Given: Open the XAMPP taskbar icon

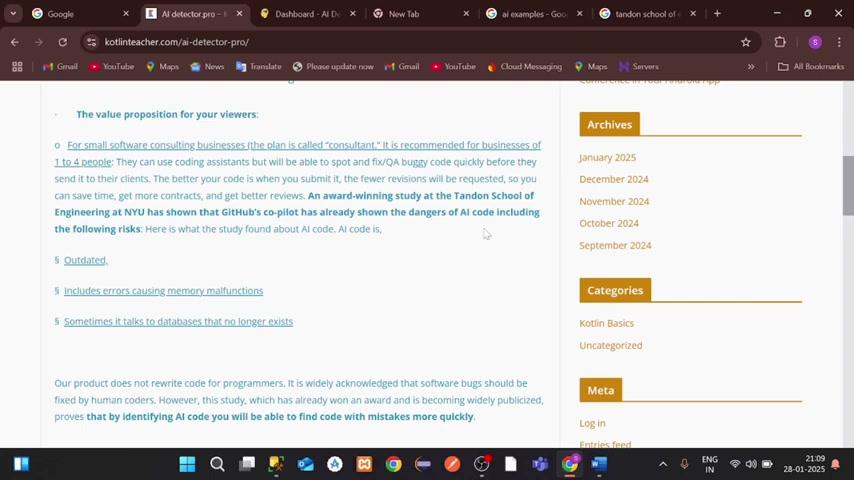Looking at the screenshot, I should coord(364,464).
